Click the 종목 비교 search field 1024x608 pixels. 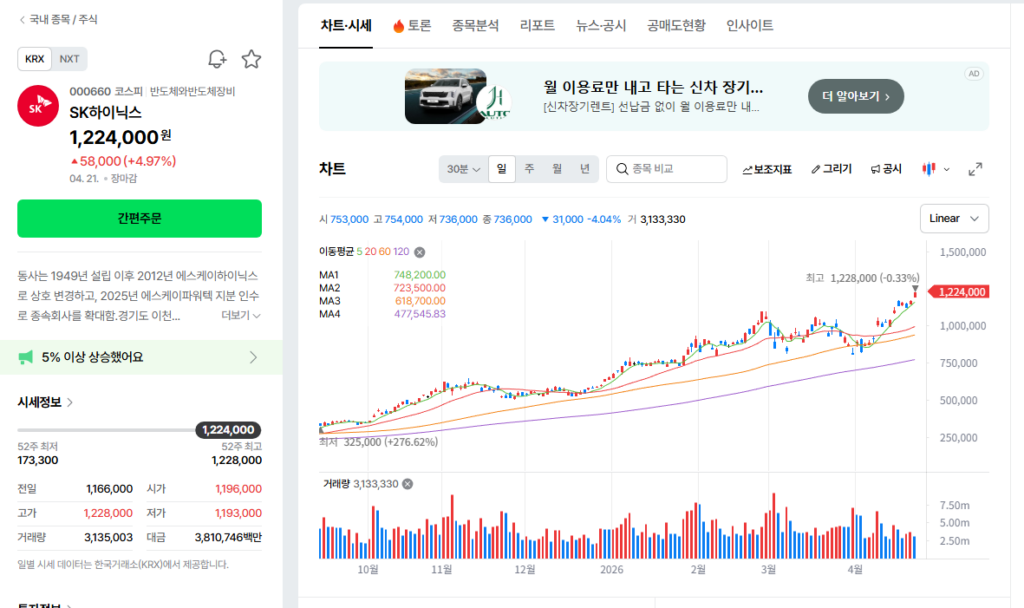point(666,169)
